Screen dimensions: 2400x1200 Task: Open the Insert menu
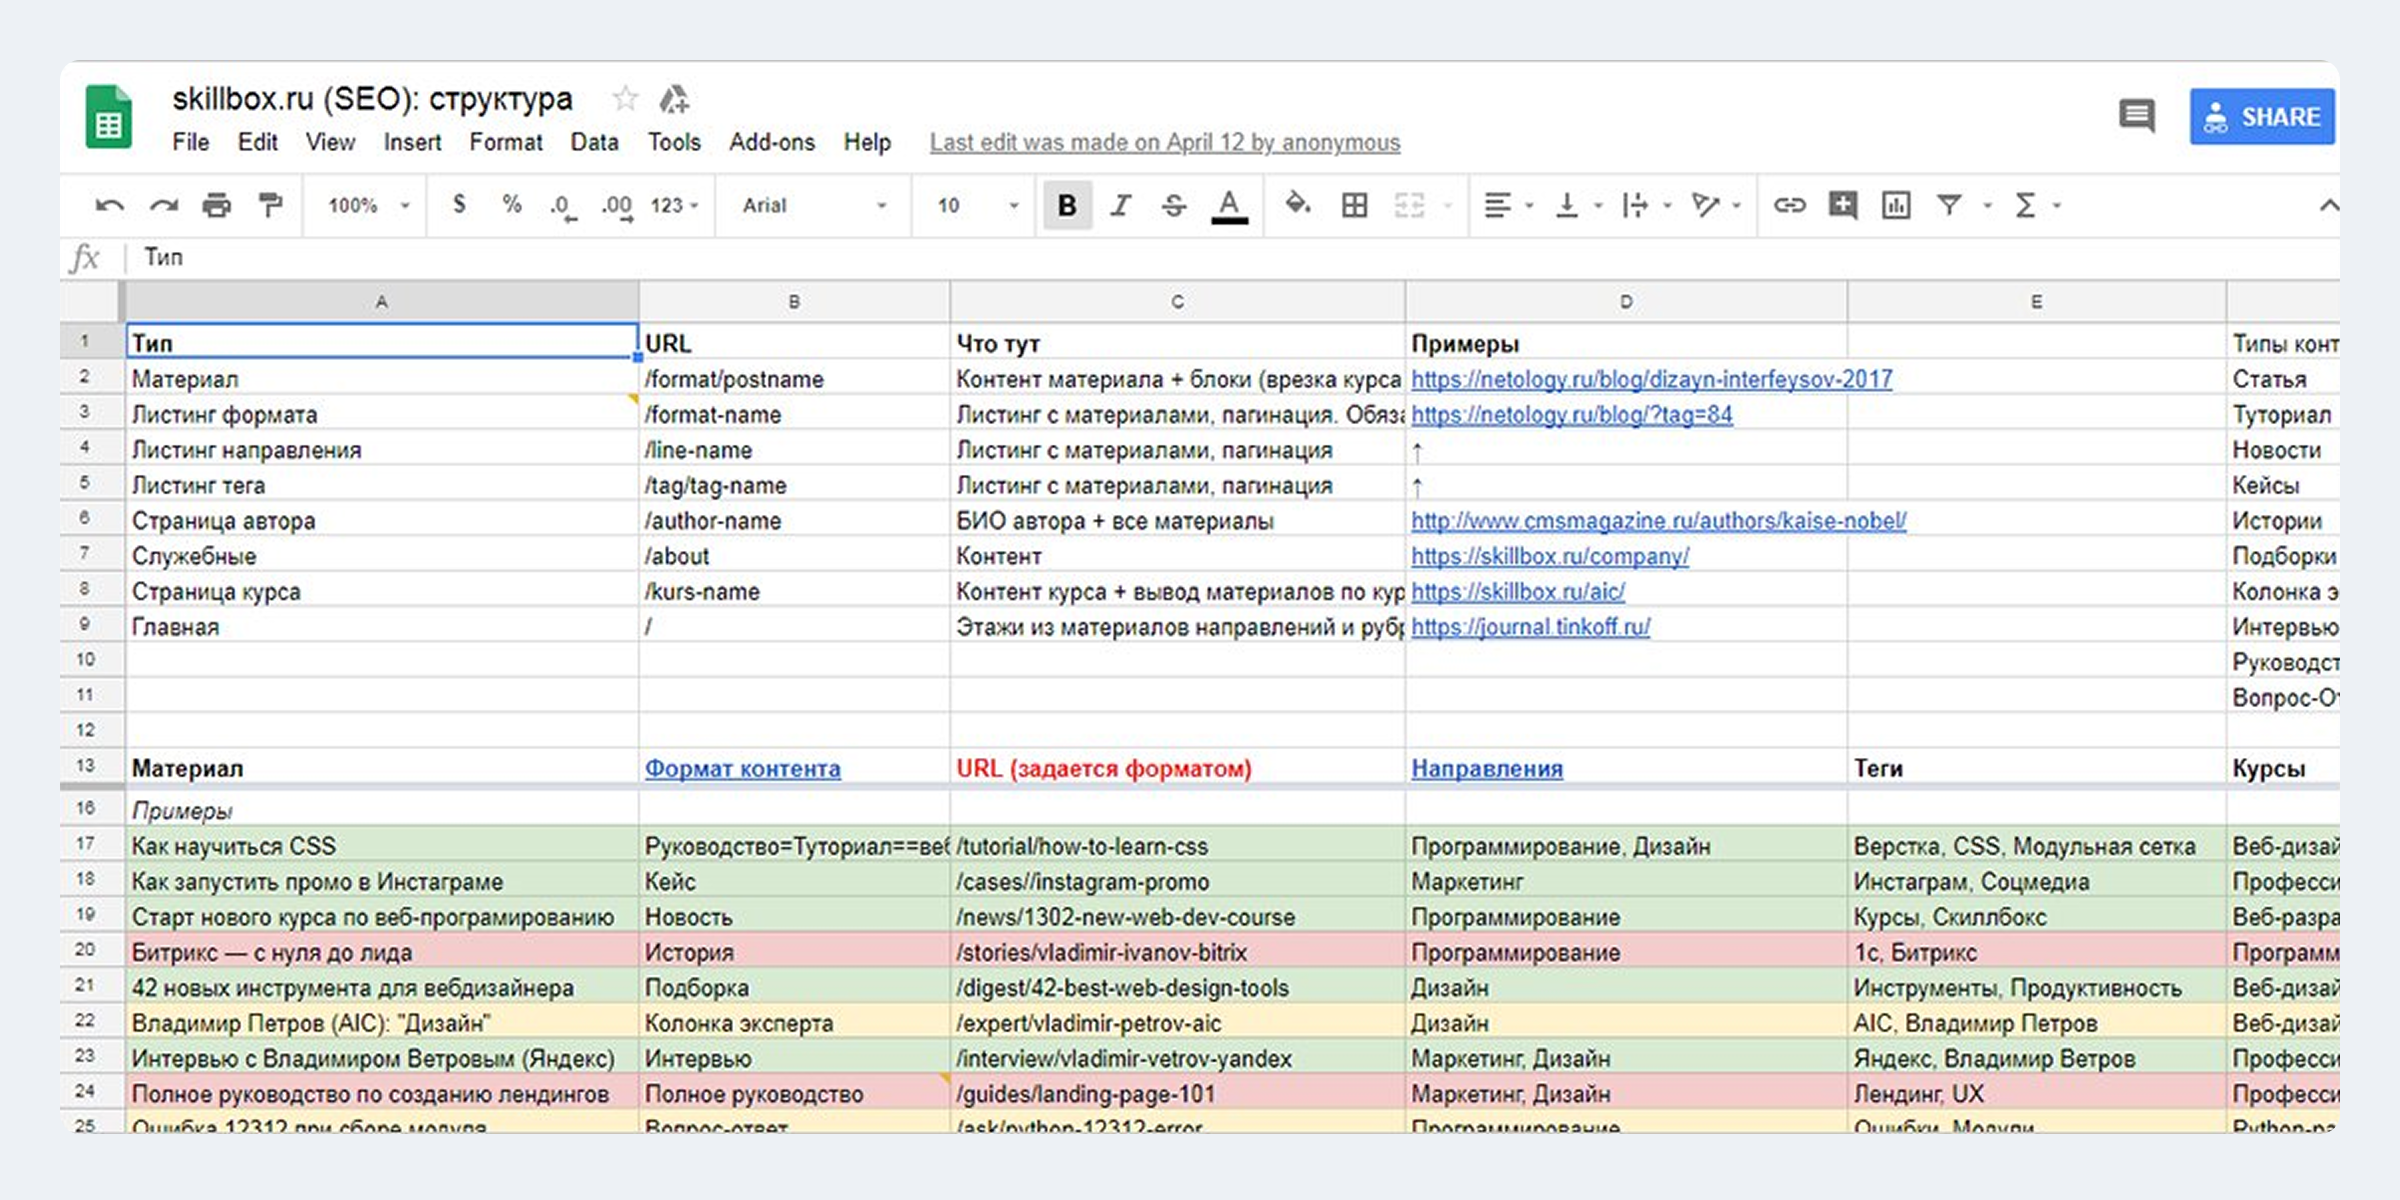(412, 143)
